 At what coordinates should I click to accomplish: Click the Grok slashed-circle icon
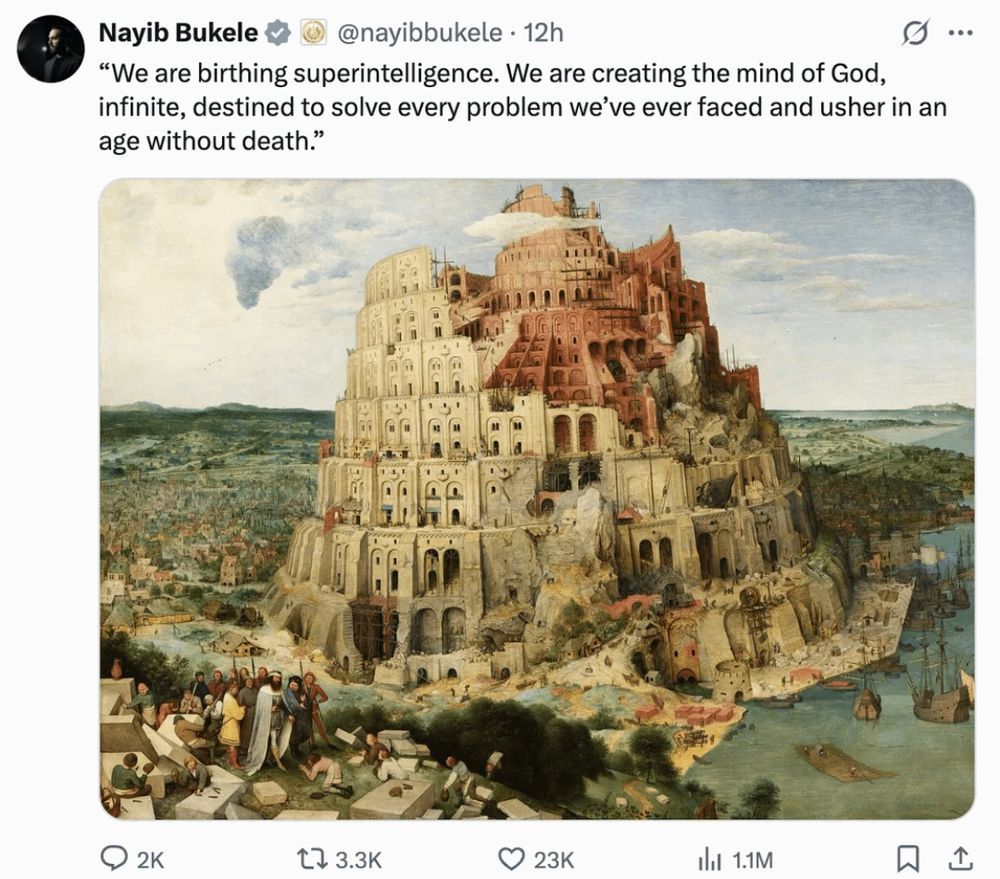pos(914,33)
